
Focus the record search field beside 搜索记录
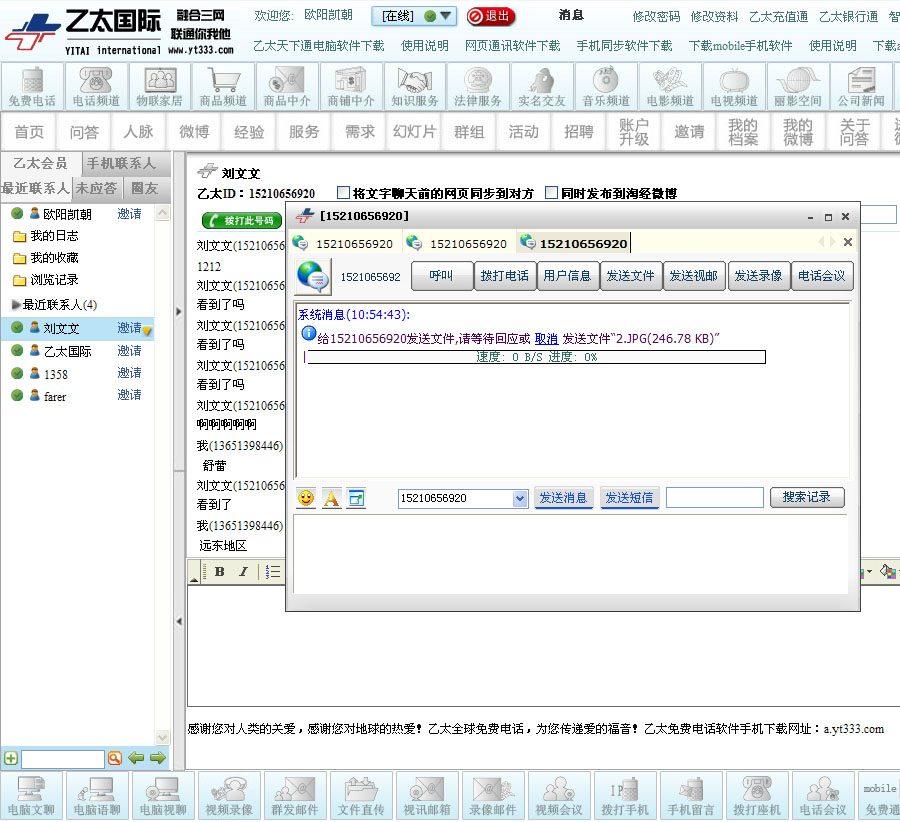[715, 498]
